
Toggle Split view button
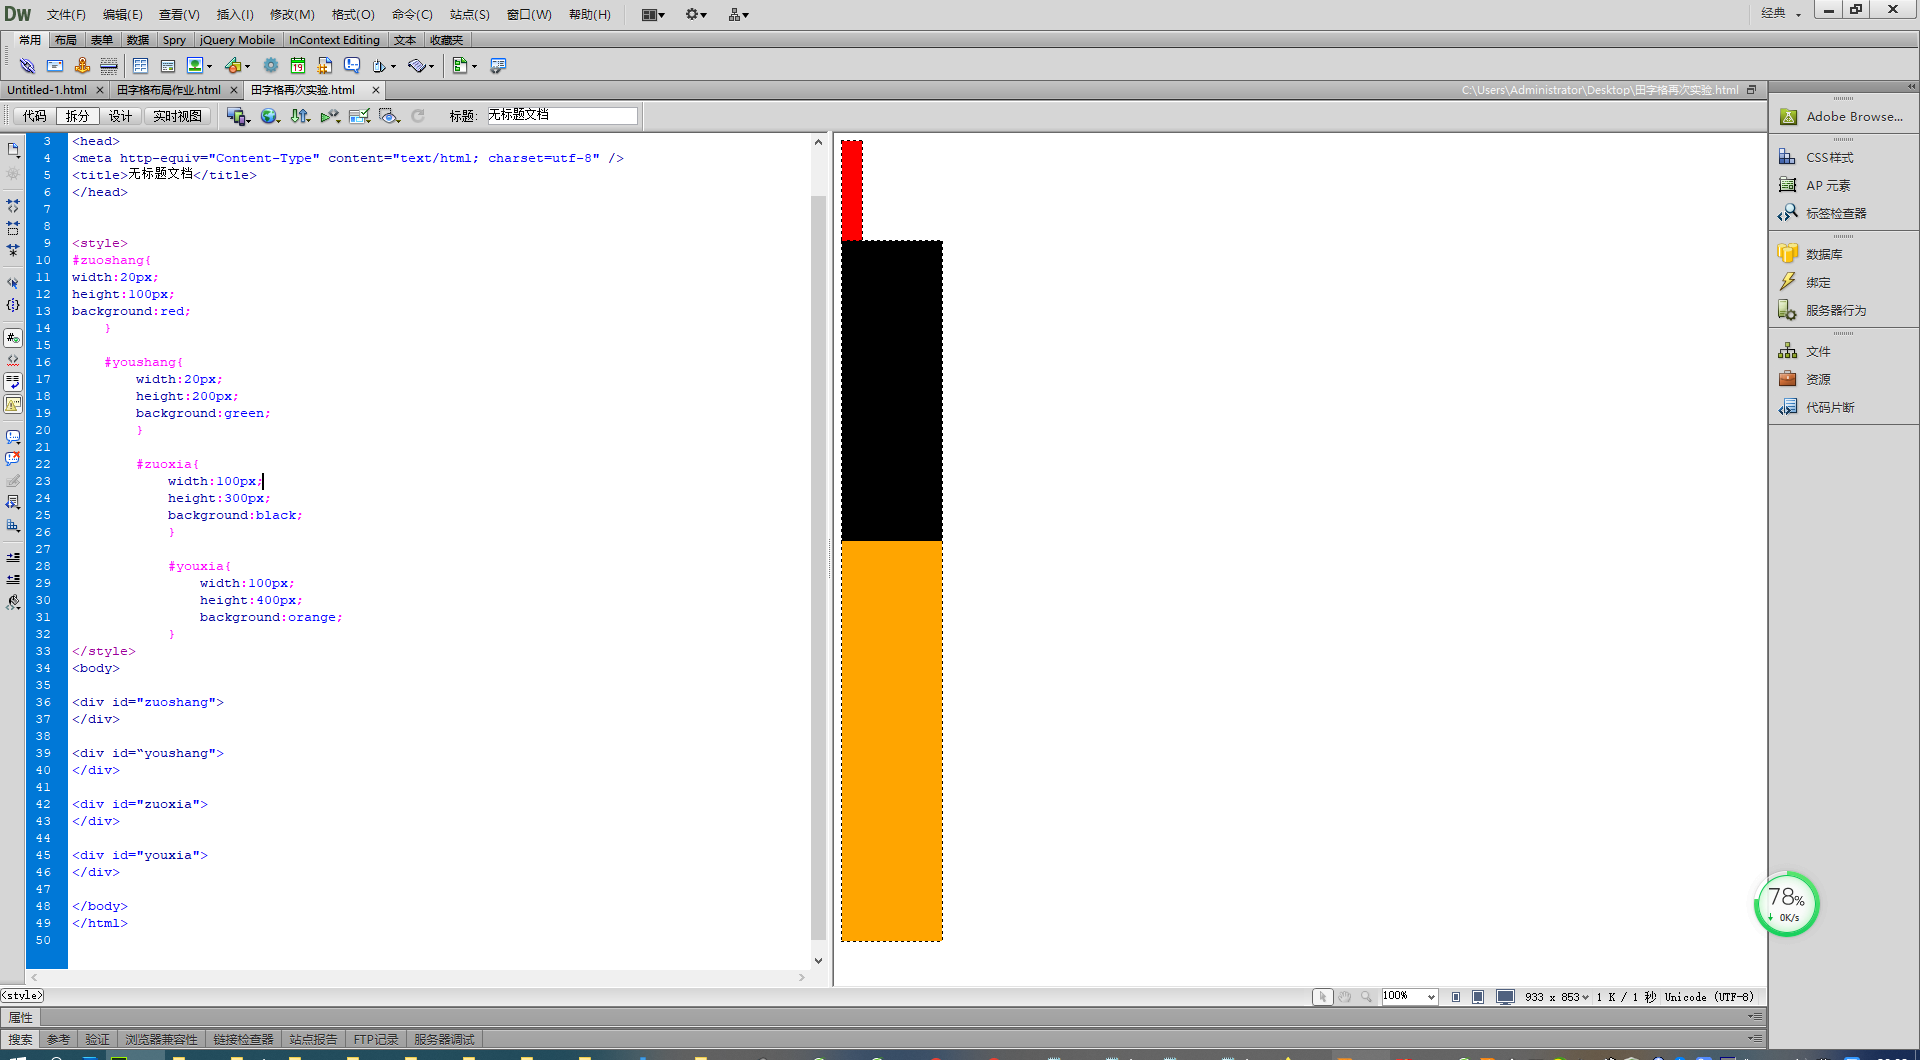[78, 116]
